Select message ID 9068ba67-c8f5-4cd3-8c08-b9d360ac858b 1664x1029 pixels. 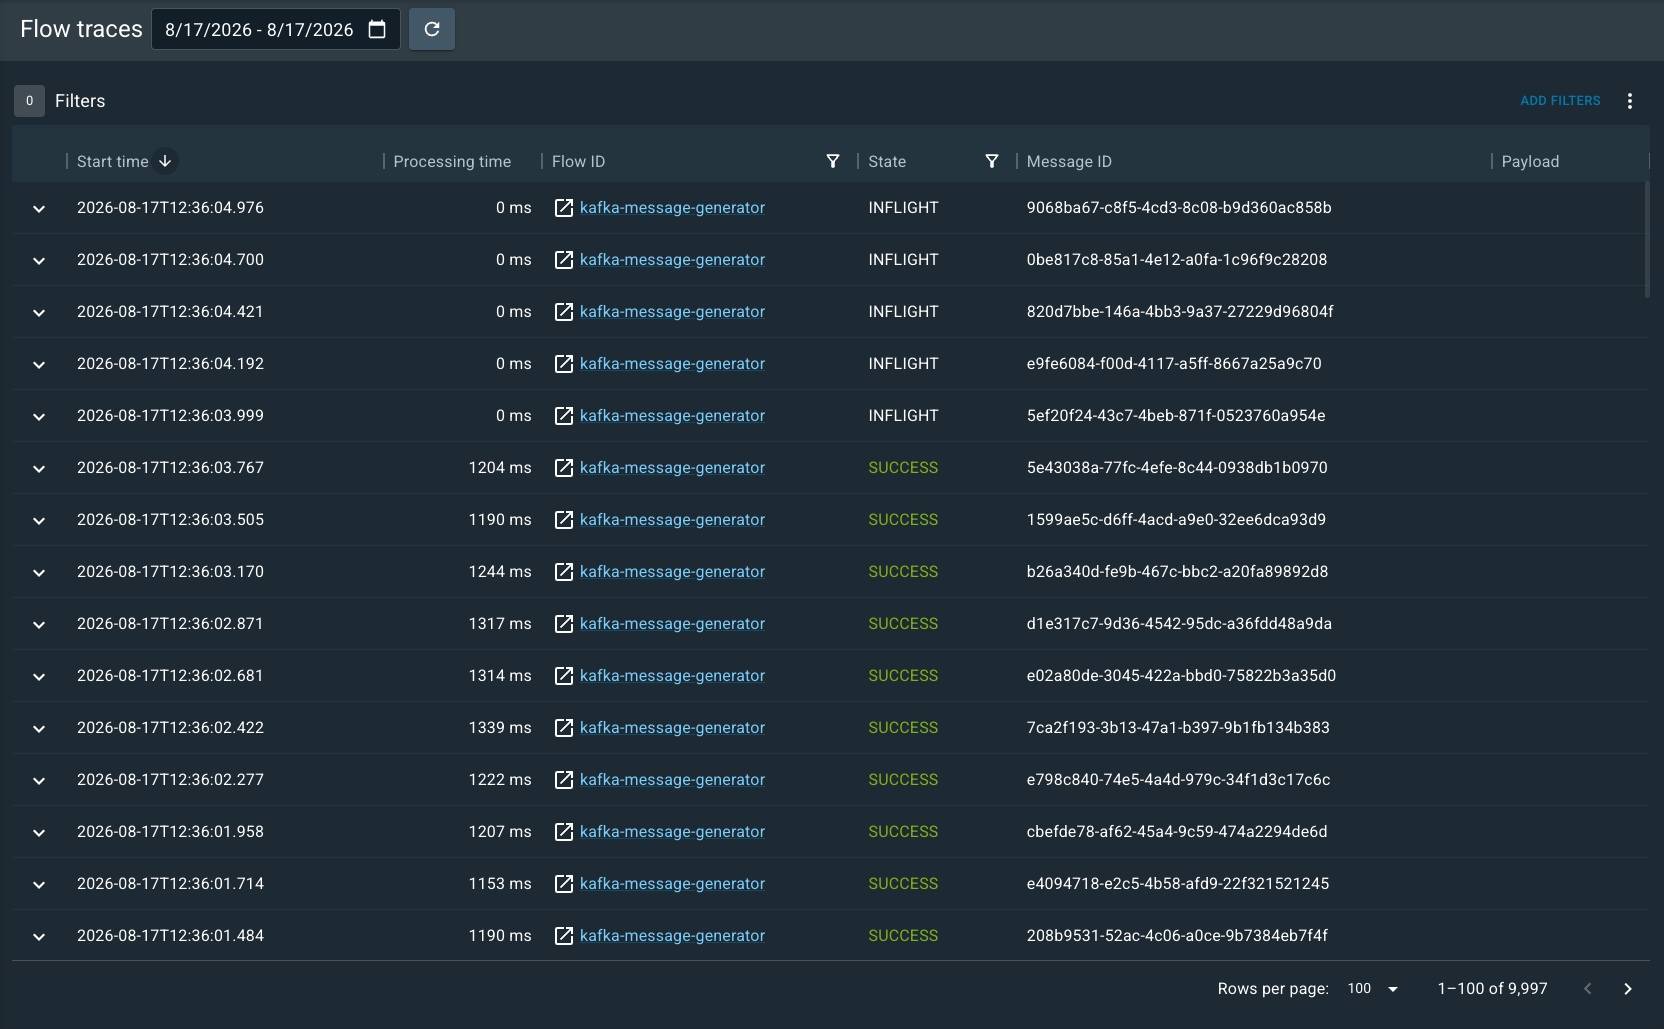point(1179,208)
